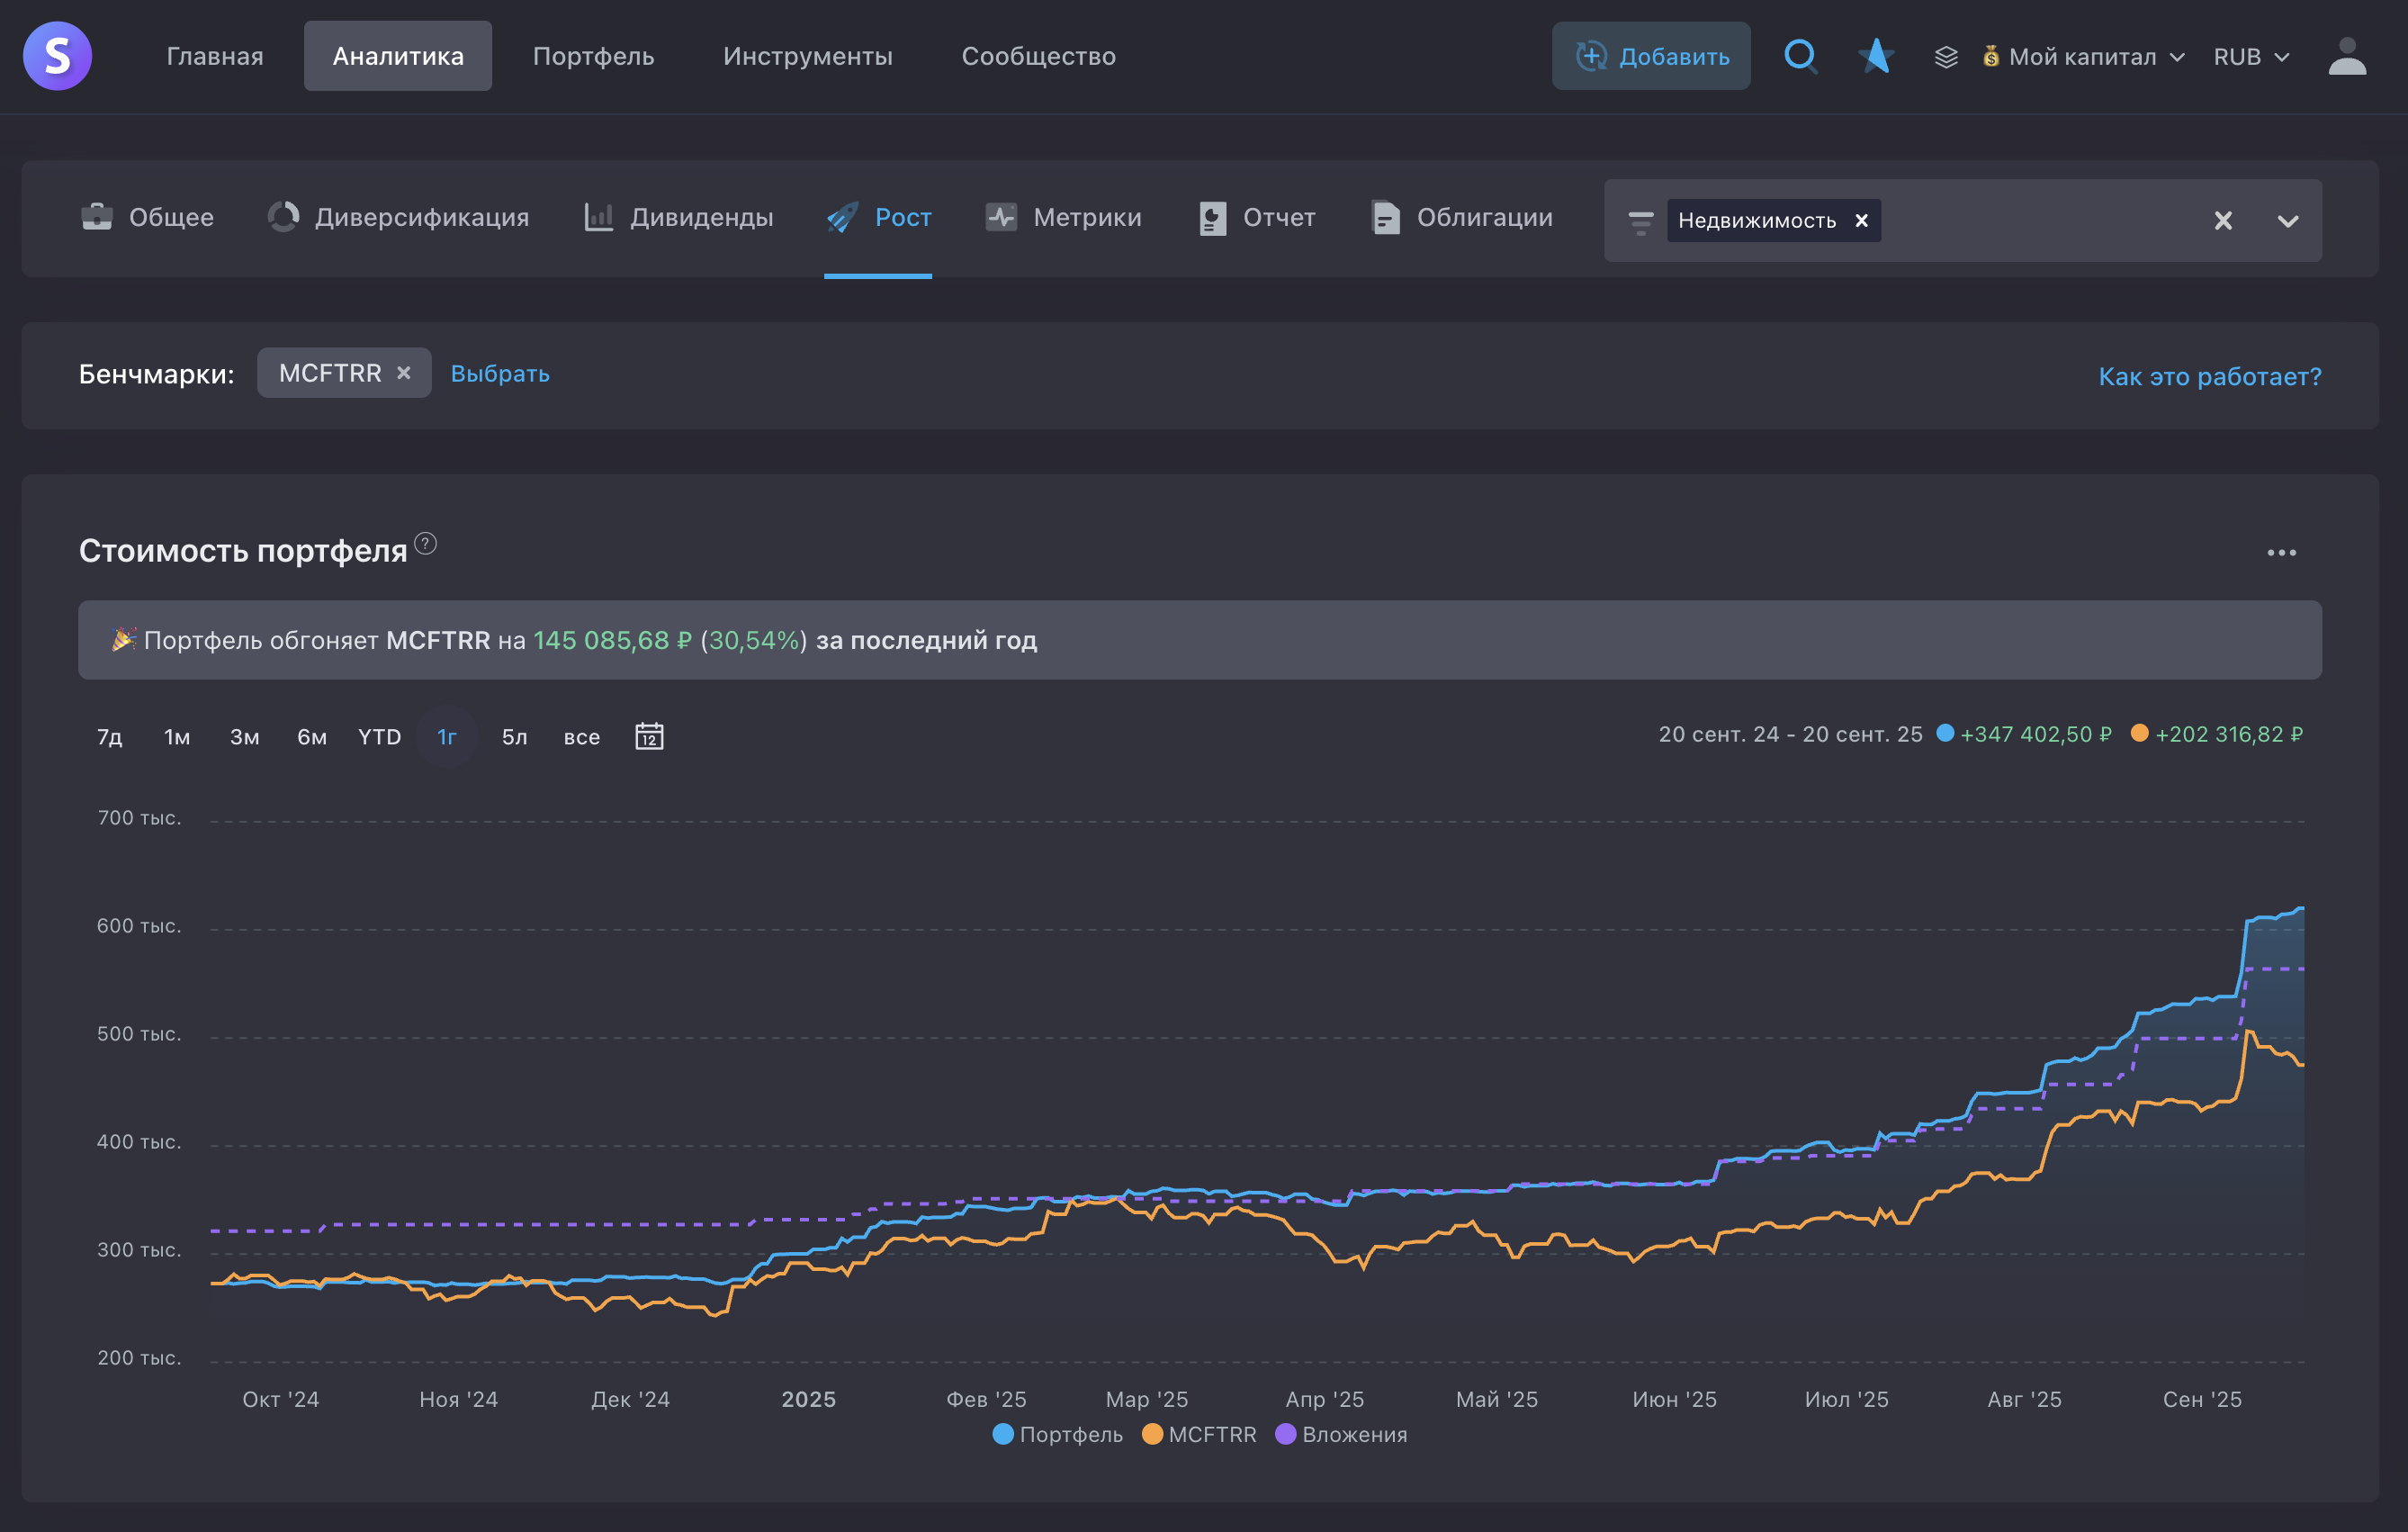The height and width of the screenshot is (1532, 2408).
Task: Click the stacked layers icon
Action: pyautogui.click(x=1946, y=57)
